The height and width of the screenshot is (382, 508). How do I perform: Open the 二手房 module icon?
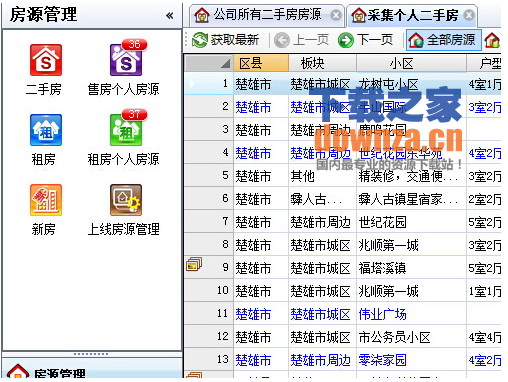[46, 60]
